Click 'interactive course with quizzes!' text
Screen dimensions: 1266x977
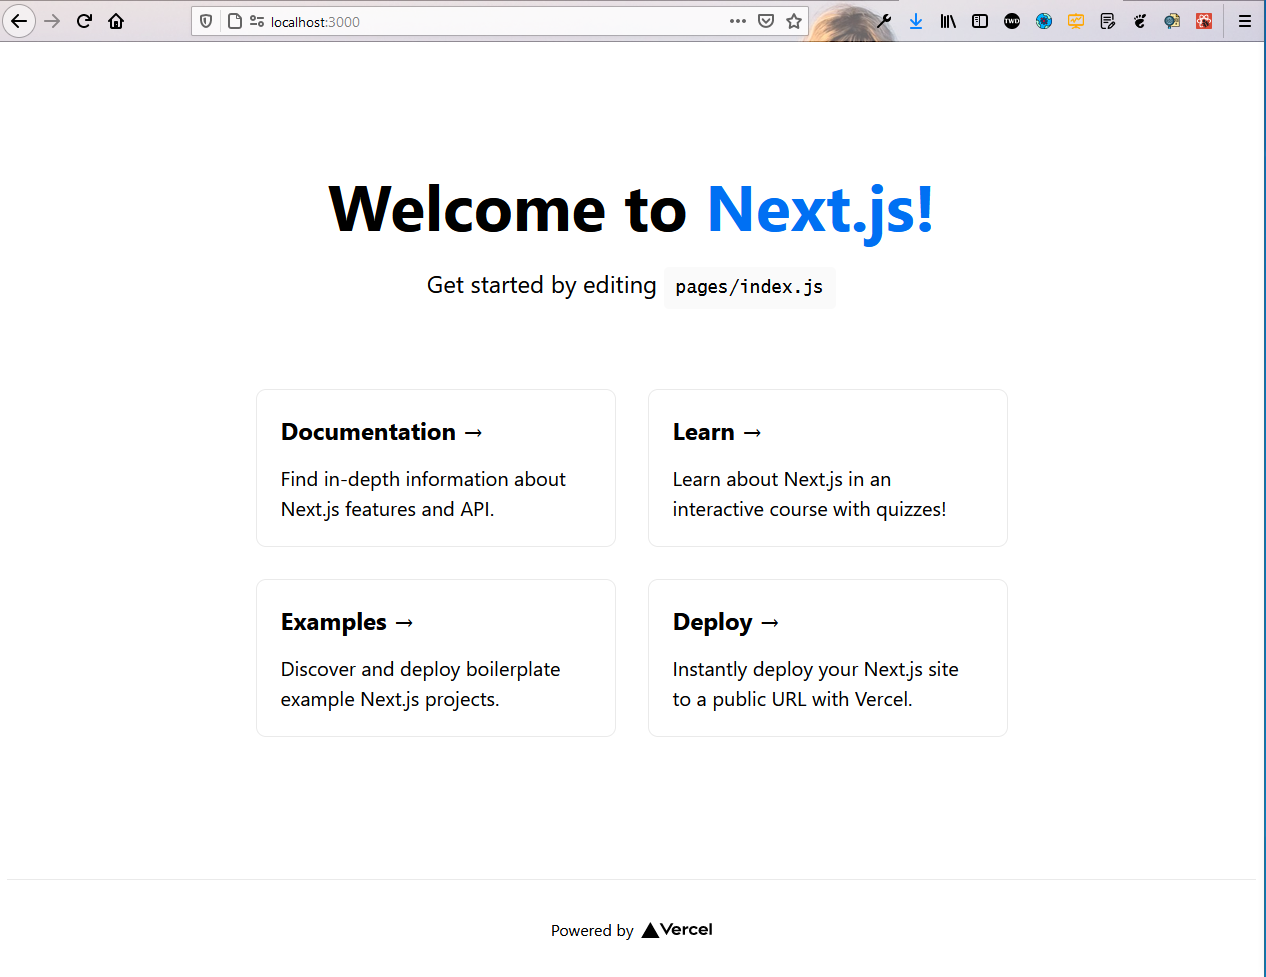point(809,509)
